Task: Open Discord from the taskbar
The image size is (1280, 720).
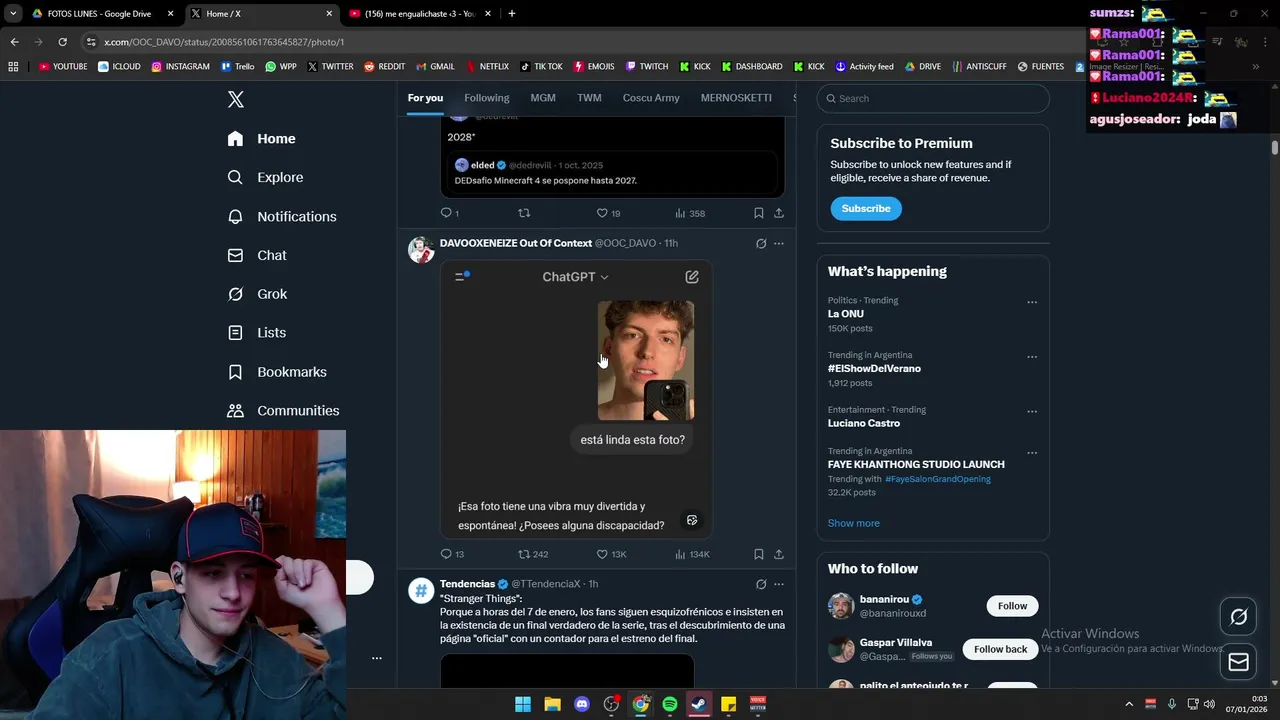Action: (x=582, y=704)
